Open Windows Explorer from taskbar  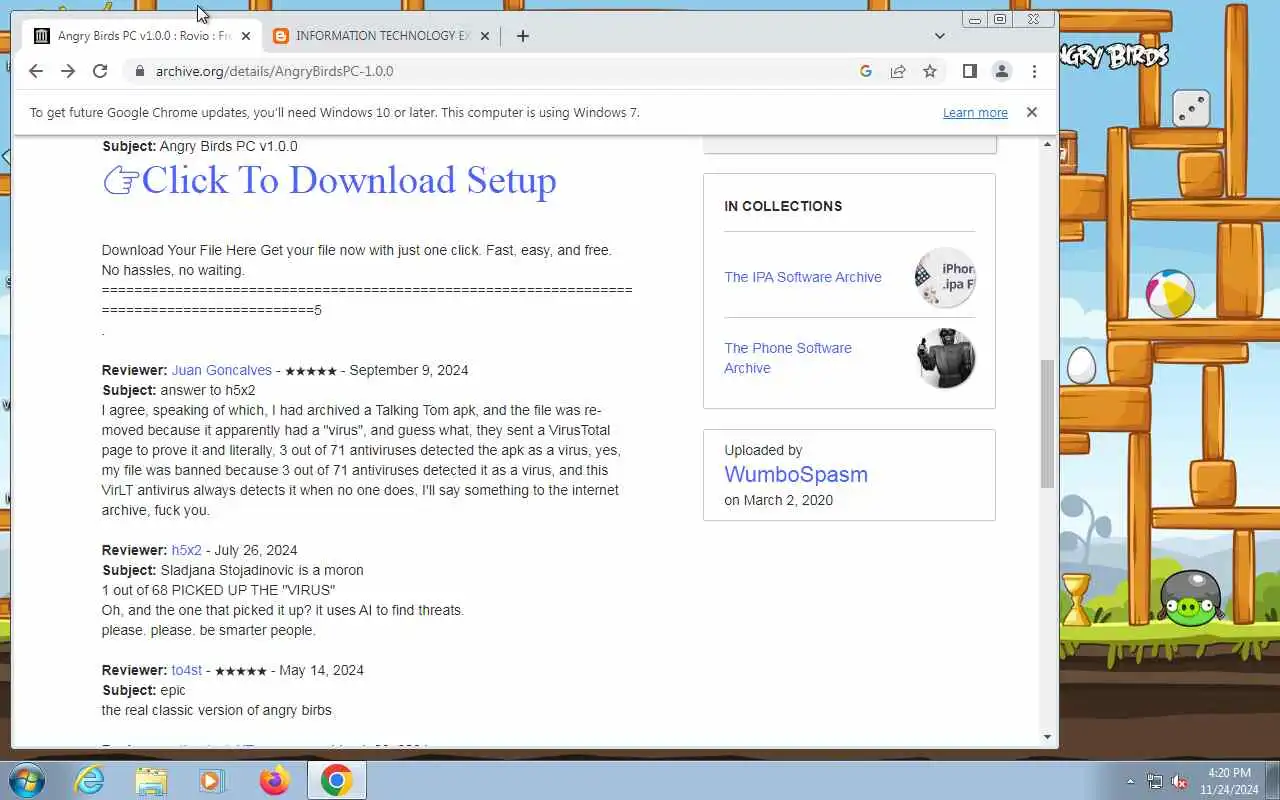151,780
